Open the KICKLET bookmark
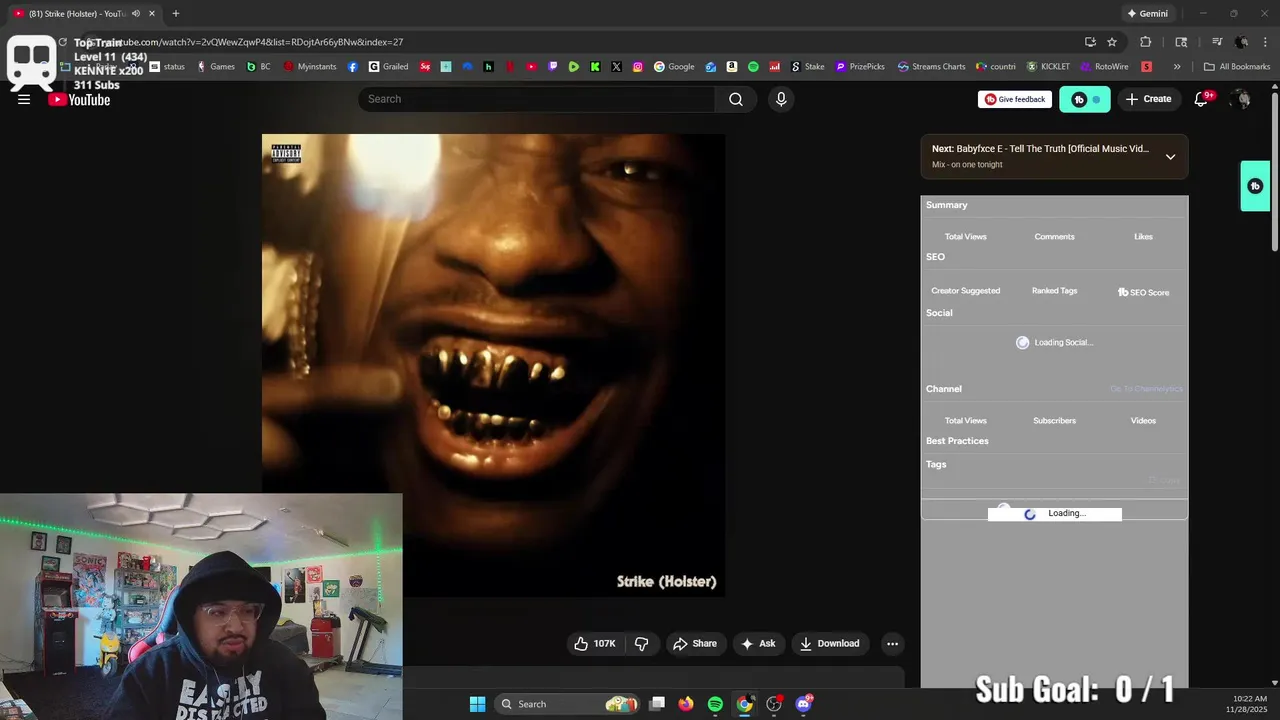Screen dimensions: 1280x720 pos(1048,67)
